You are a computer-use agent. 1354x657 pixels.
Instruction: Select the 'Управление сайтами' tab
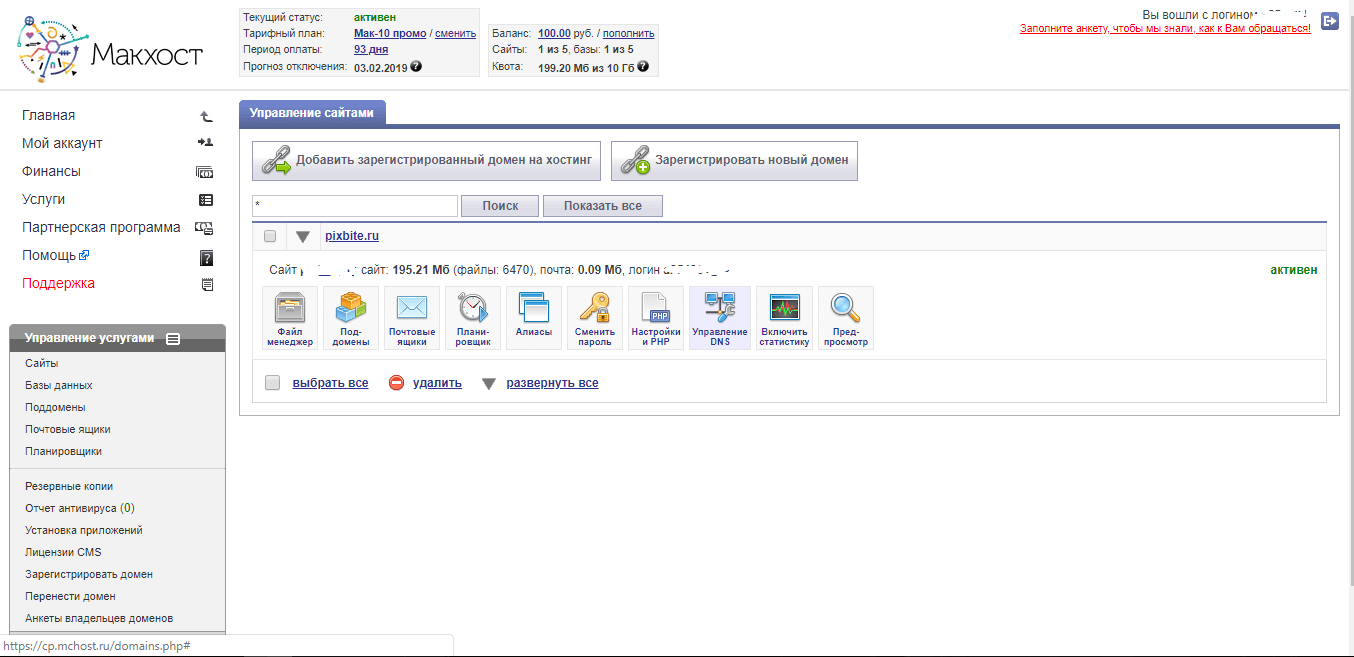312,113
